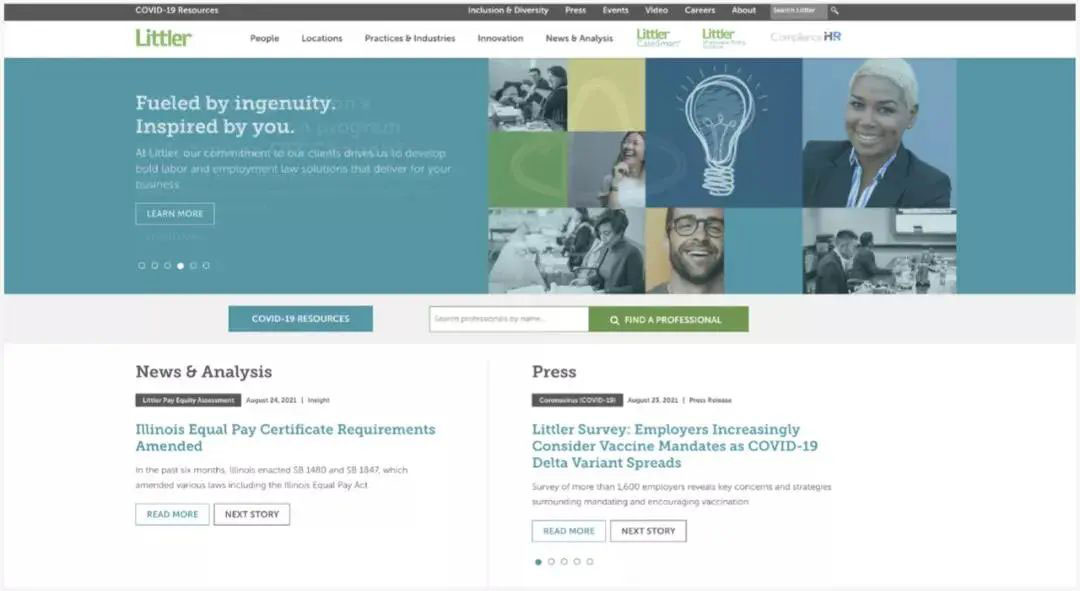Click the hero photo of the bearded man
This screenshot has height=591, width=1080.
pos(685,251)
